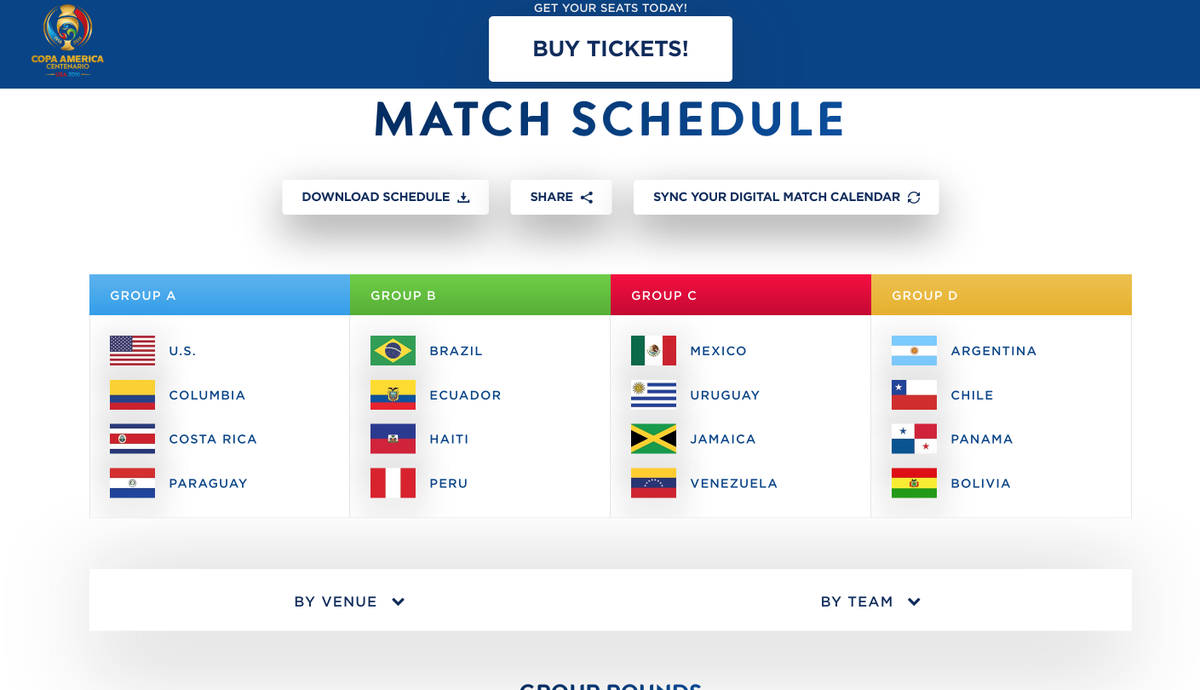The image size is (1200, 690).
Task: Open the Group A header tab
Action: click(219, 295)
